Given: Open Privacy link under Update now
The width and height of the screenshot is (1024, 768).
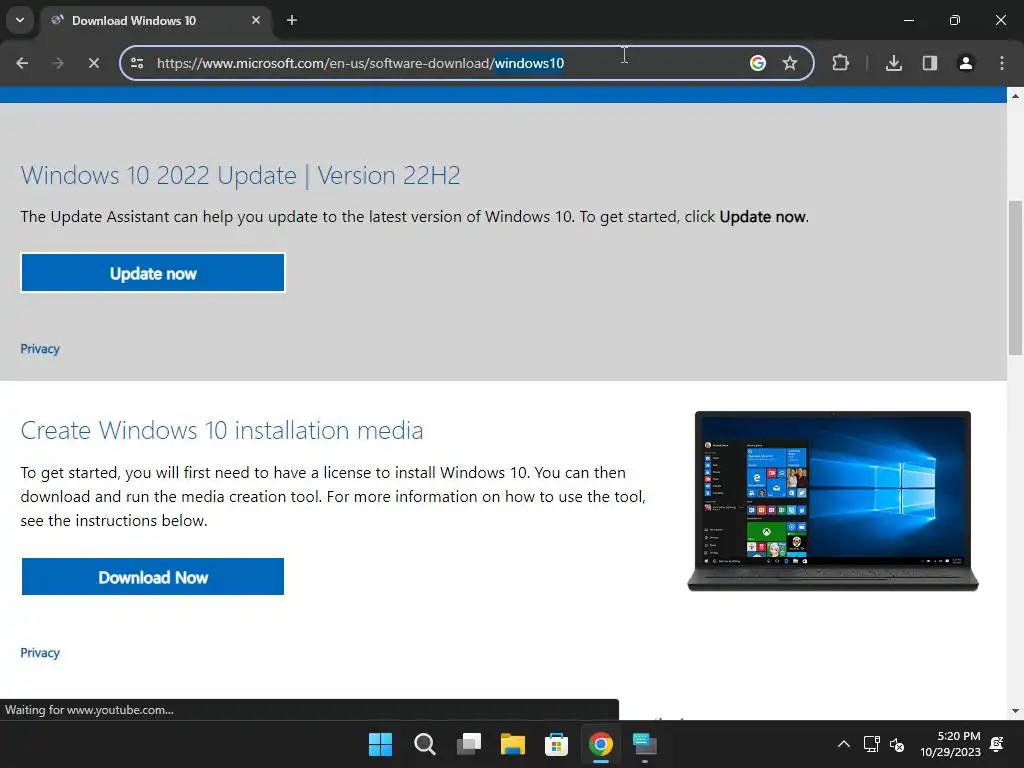Looking at the screenshot, I should (x=40, y=349).
